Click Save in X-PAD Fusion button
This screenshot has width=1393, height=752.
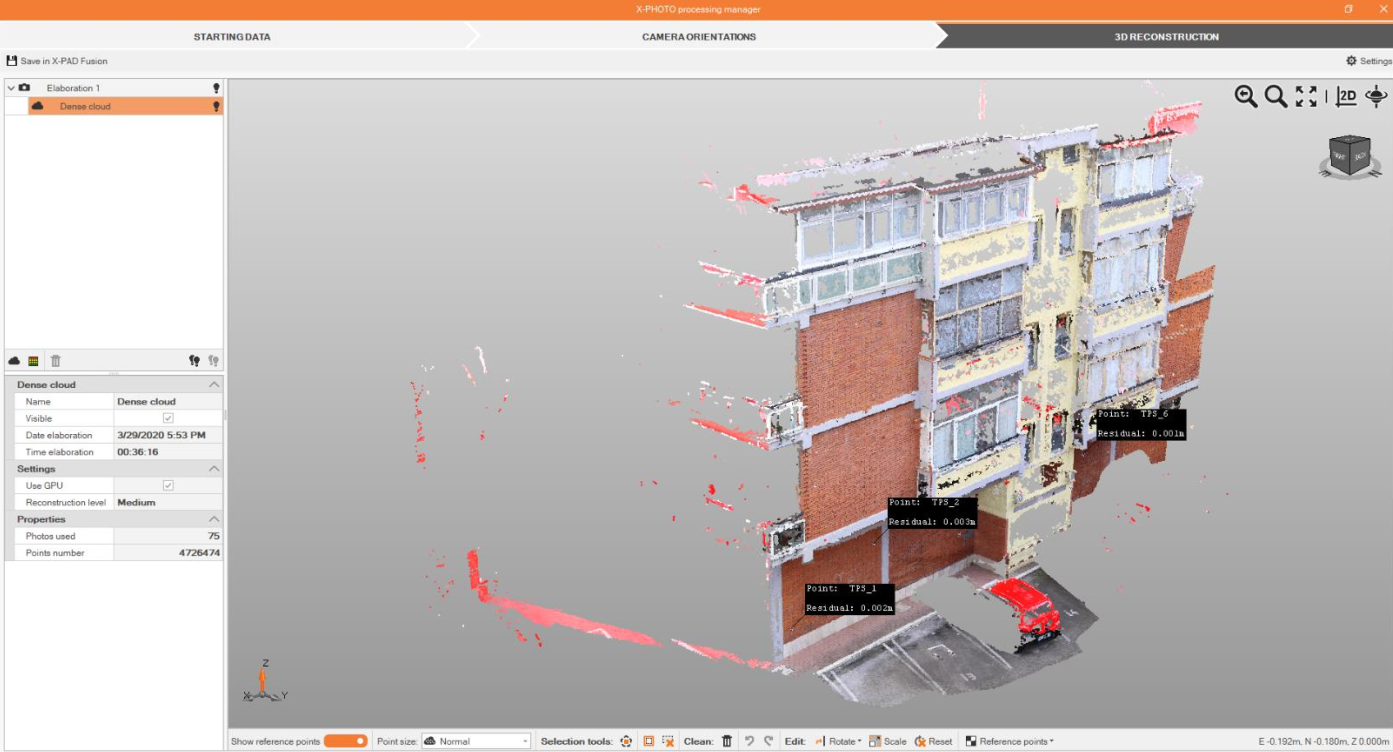[57, 61]
